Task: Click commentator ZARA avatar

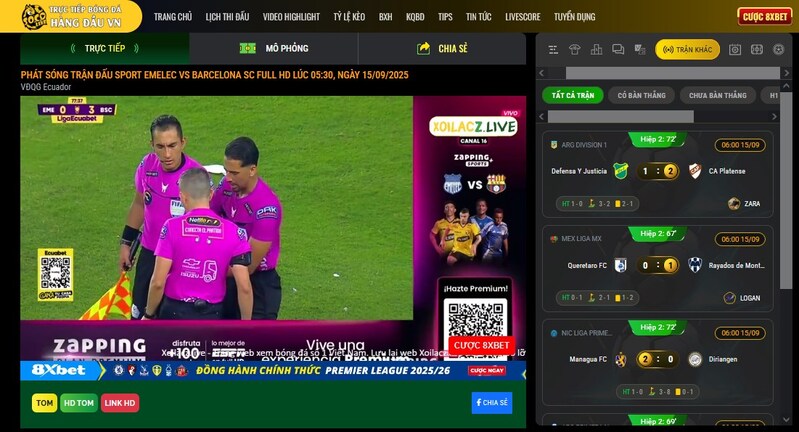Action: [734, 204]
